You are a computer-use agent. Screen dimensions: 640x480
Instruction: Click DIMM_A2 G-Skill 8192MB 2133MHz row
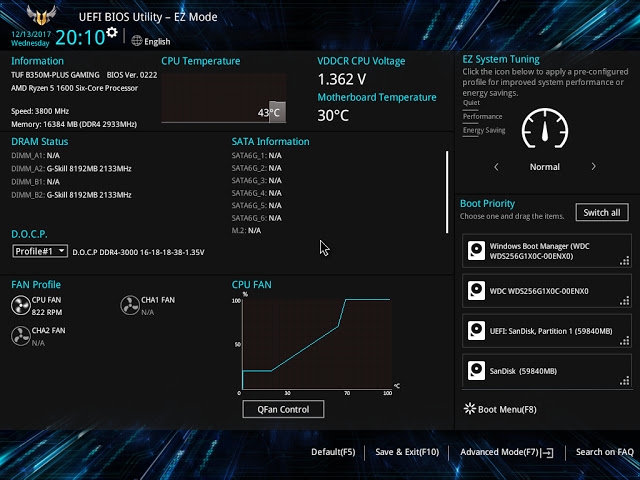71,169
